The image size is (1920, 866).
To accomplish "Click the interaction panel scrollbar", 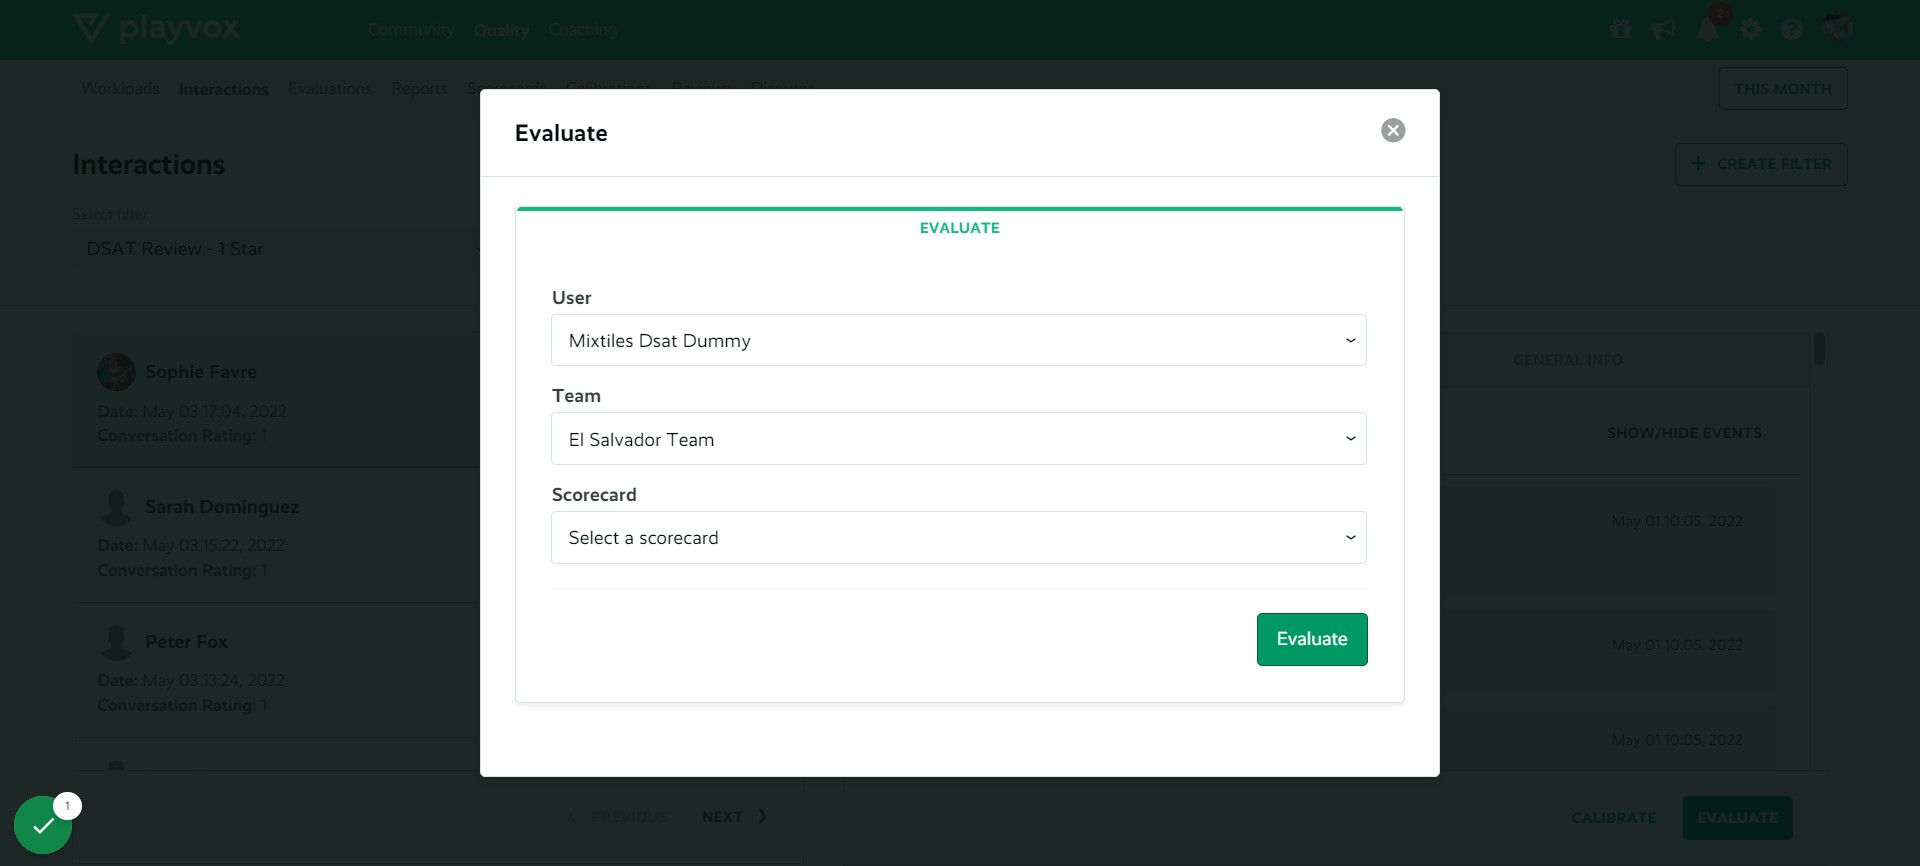I will 1820,349.
